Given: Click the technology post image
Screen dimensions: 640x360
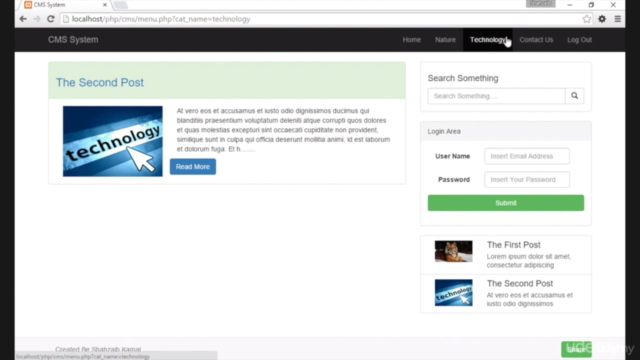Looking at the screenshot, I should tap(113, 141).
